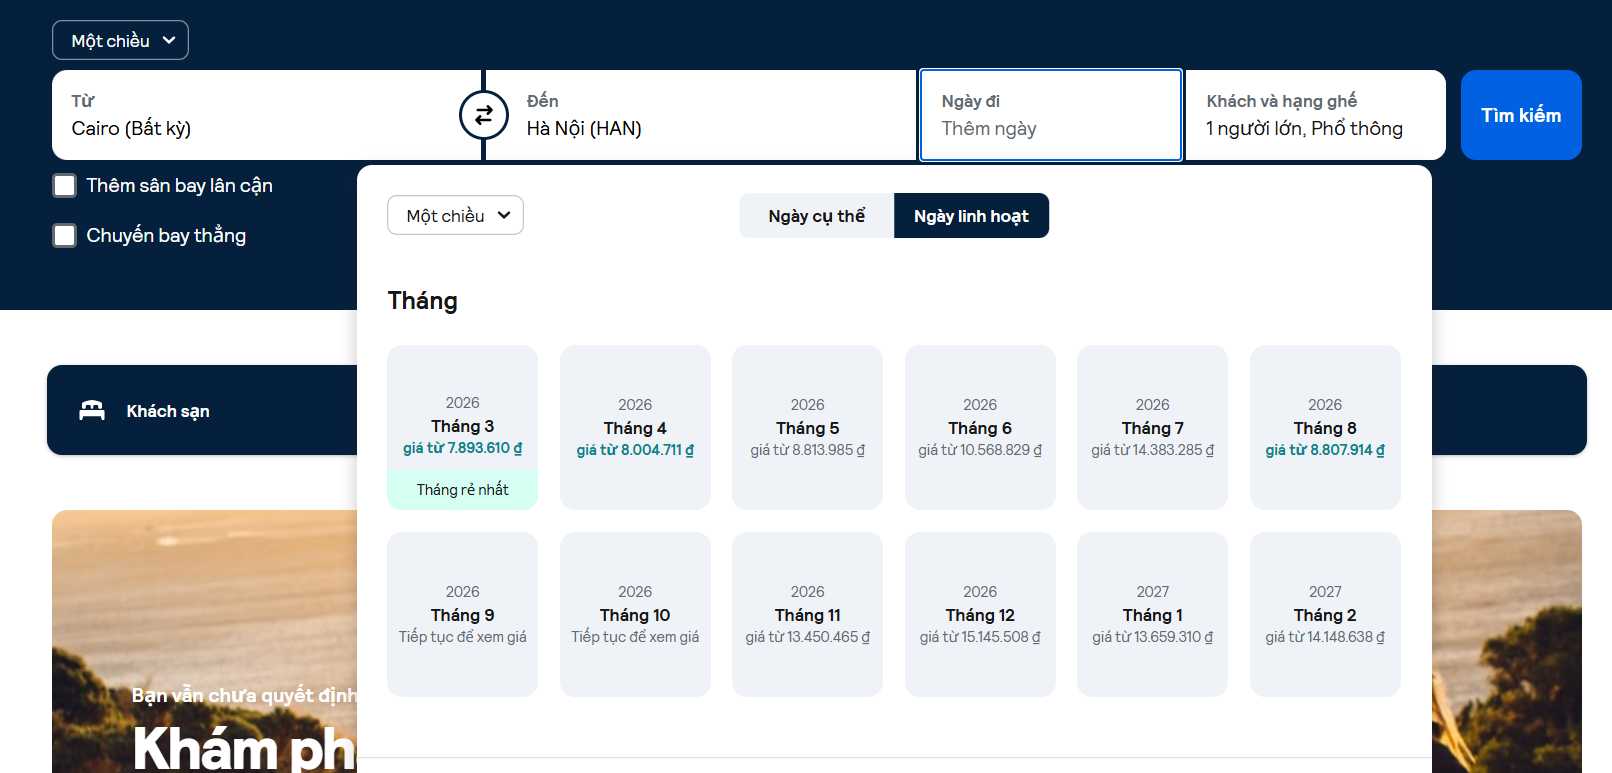Select the Ngày linh hoạt tab
Screen dimensions: 1612x773
(971, 216)
